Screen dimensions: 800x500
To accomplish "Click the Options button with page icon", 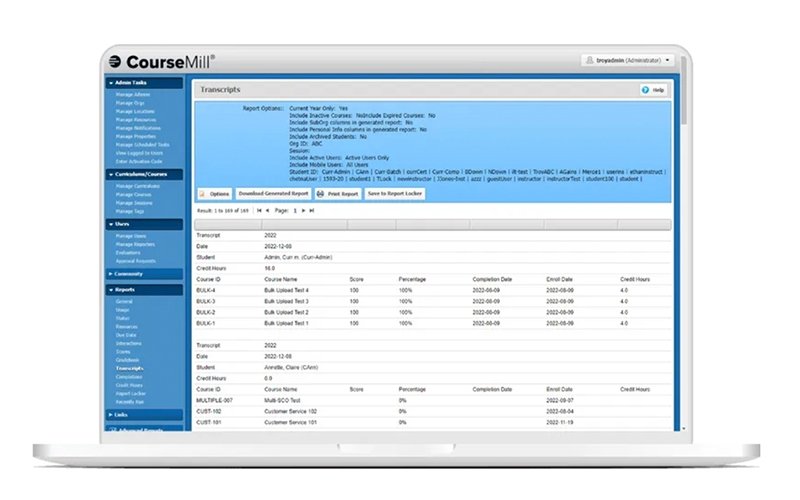I will (215, 194).
